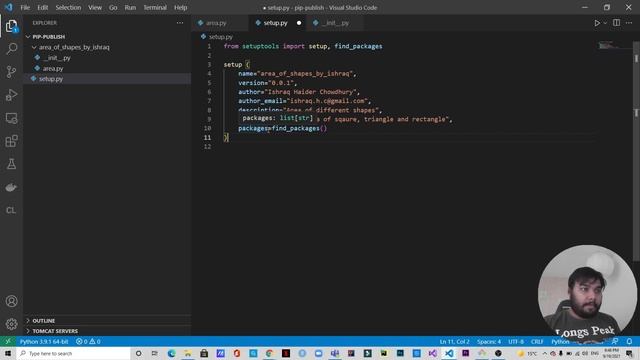The image size is (640, 360).
Task: Click line number 12 in gutter
Action: (207, 147)
